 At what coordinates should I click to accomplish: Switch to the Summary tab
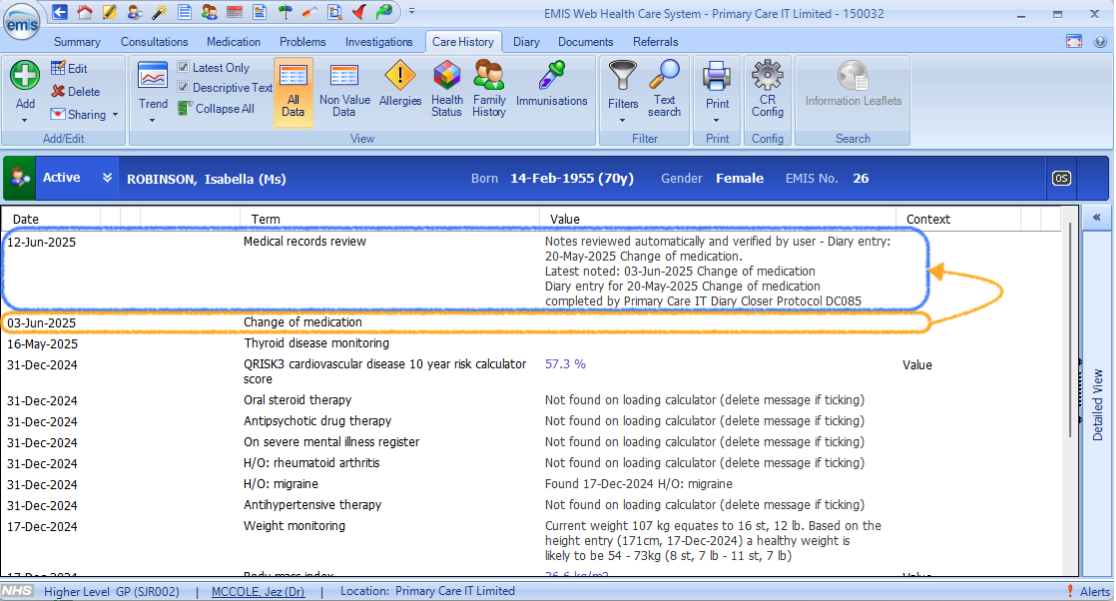click(77, 42)
